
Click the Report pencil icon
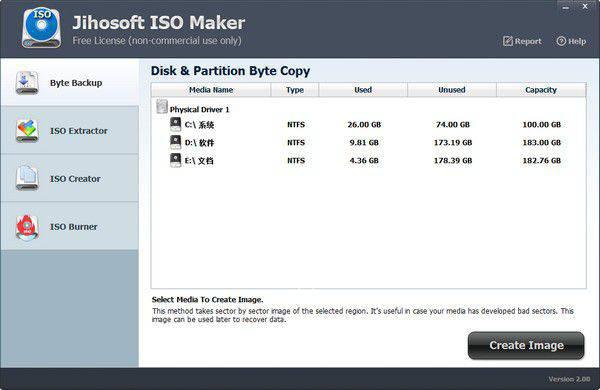click(508, 41)
